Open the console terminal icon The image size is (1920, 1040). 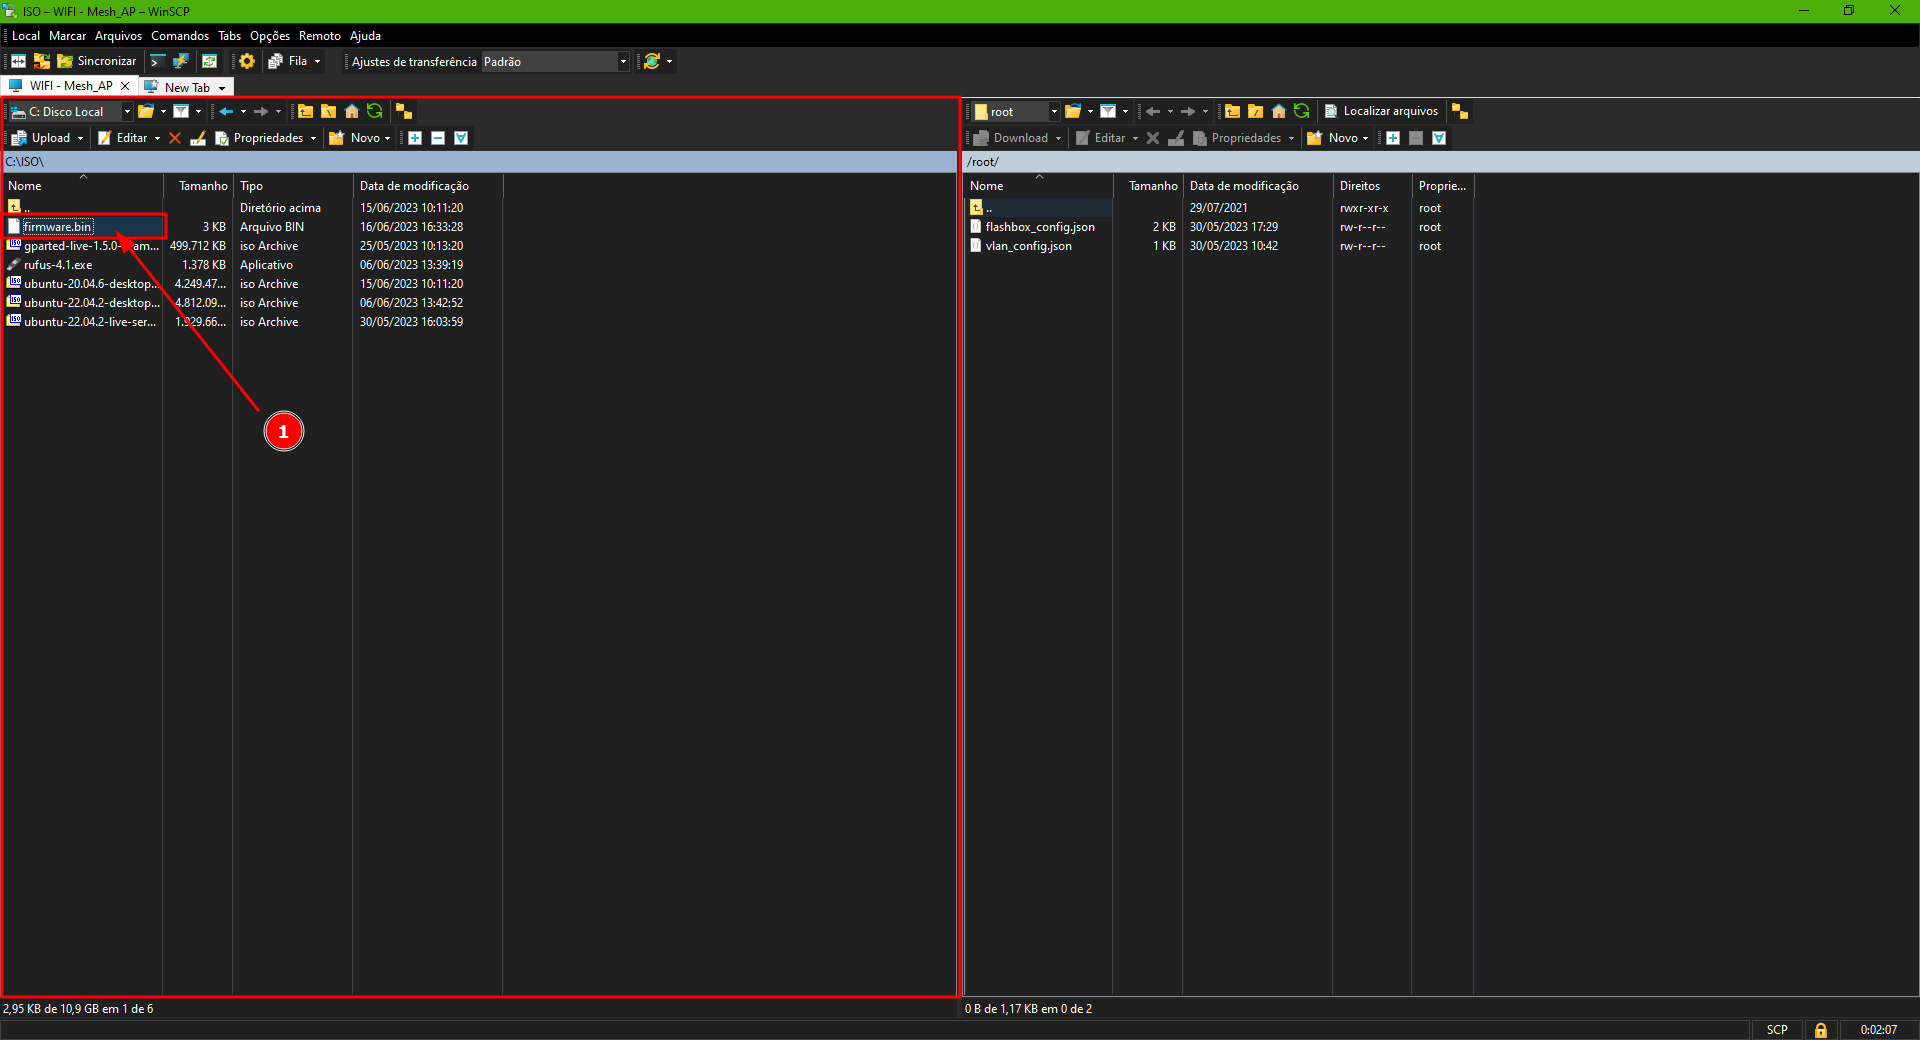[x=157, y=61]
